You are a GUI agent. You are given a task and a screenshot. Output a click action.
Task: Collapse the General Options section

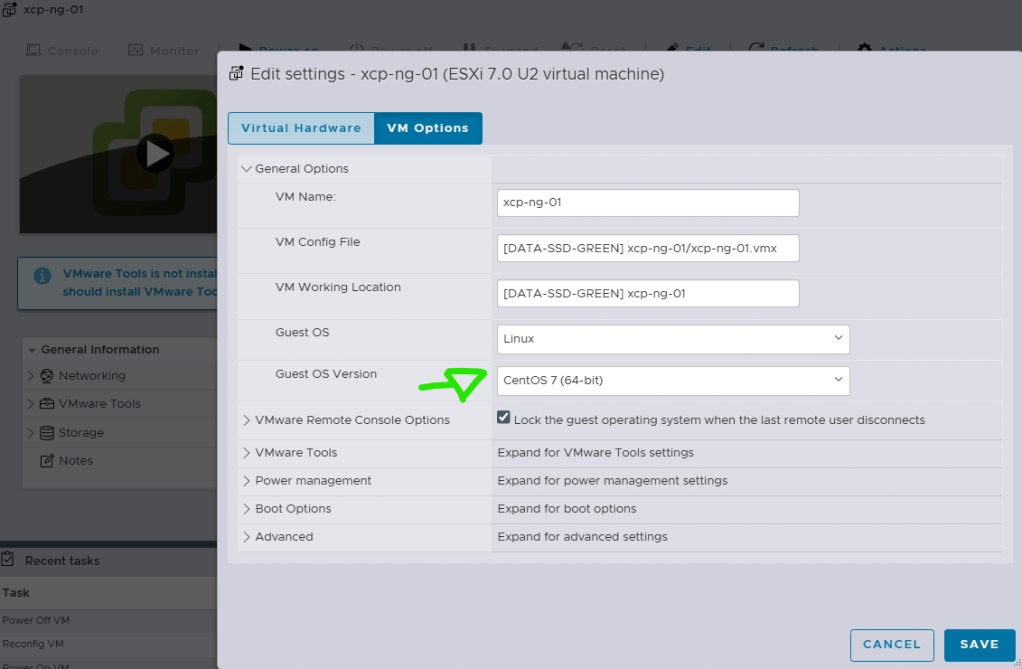pyautogui.click(x=247, y=169)
